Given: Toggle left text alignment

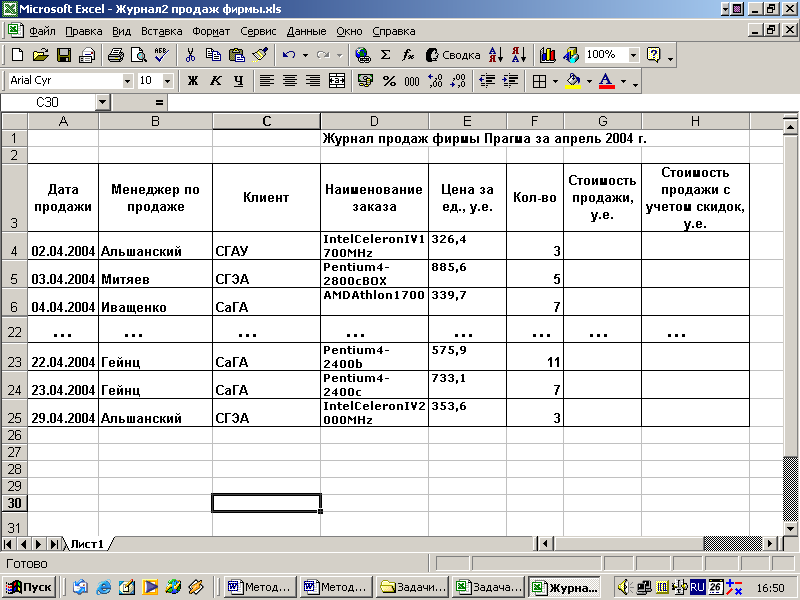Looking at the screenshot, I should (267, 81).
